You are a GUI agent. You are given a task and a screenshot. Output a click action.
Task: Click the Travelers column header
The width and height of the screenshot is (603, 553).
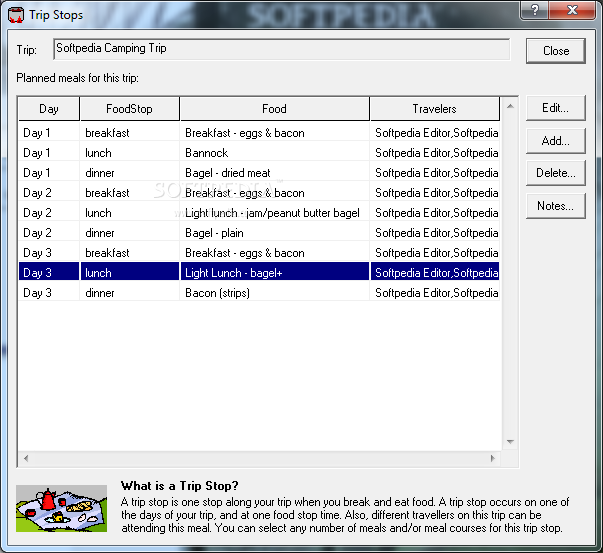pos(435,109)
